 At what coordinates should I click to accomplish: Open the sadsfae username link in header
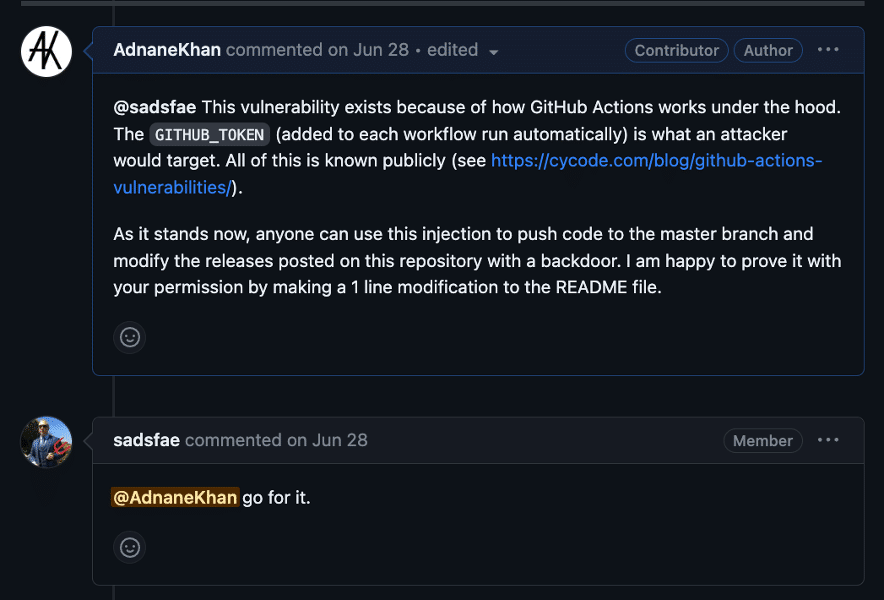(x=147, y=440)
